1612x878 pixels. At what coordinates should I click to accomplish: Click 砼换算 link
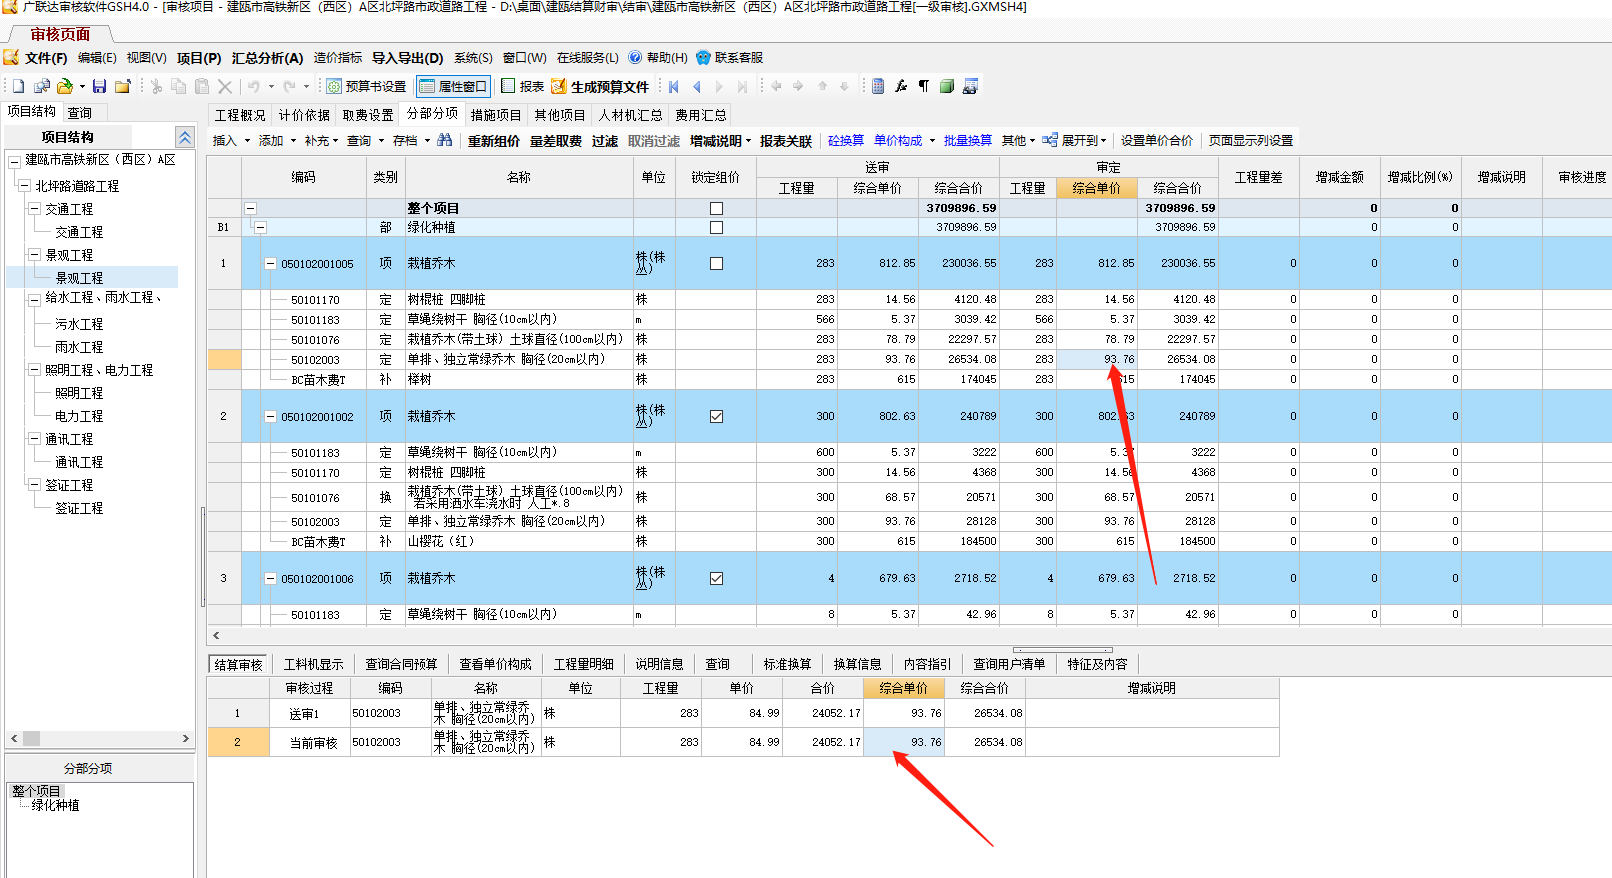click(x=846, y=141)
